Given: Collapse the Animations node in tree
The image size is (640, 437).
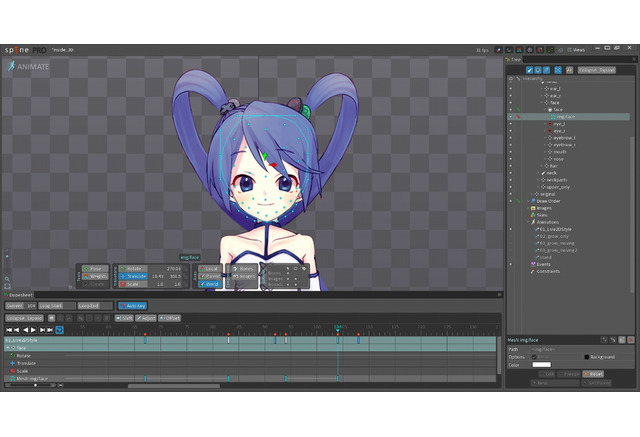Looking at the screenshot, I should (528, 222).
